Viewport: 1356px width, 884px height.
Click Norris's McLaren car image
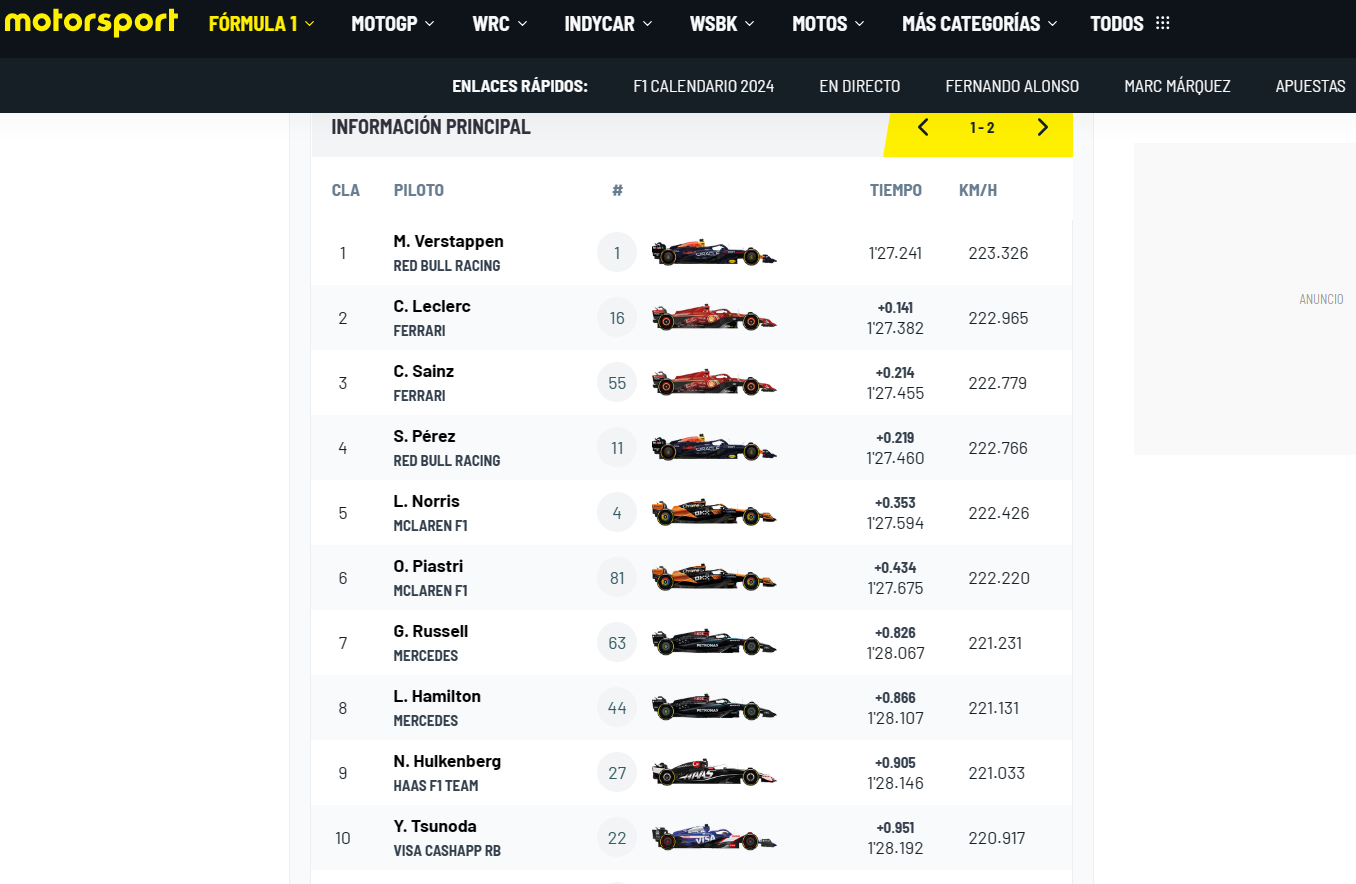714,513
